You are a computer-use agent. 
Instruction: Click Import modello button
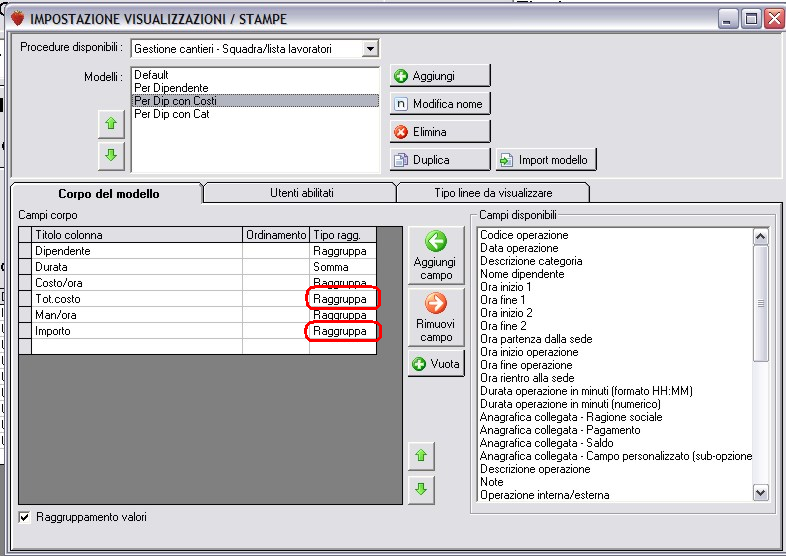point(546,160)
